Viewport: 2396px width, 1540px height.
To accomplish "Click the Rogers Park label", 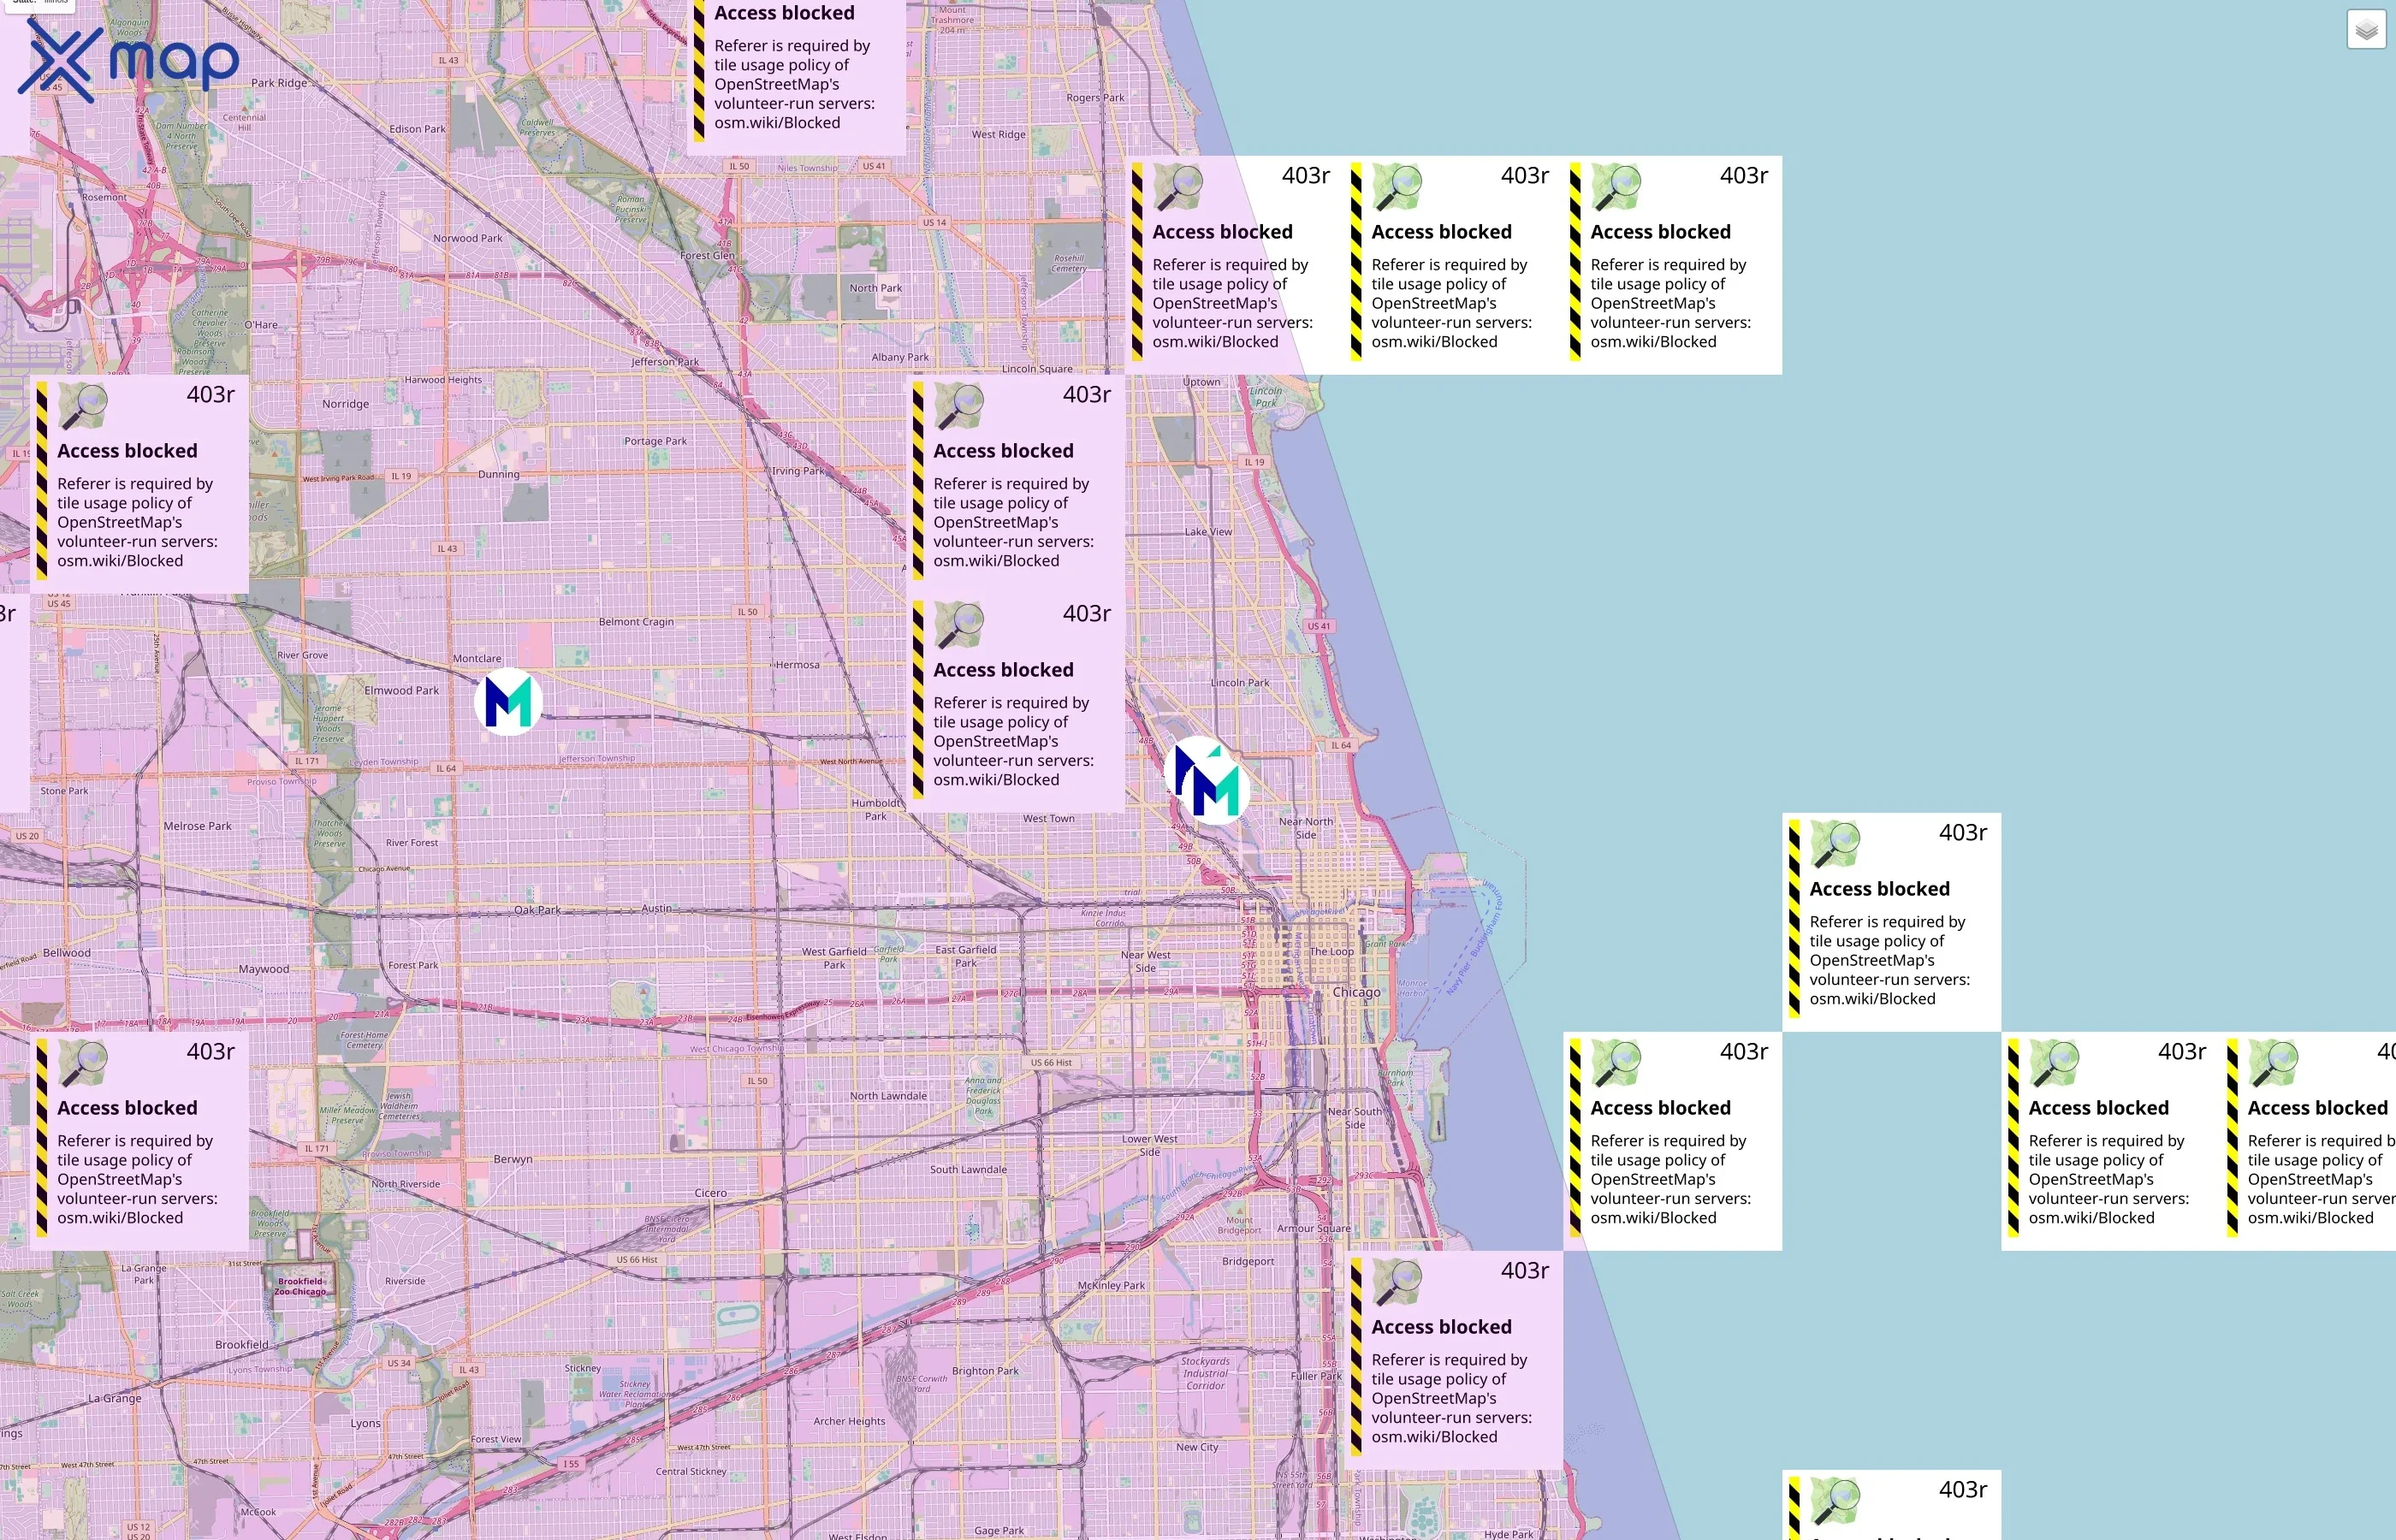I will (1095, 98).
